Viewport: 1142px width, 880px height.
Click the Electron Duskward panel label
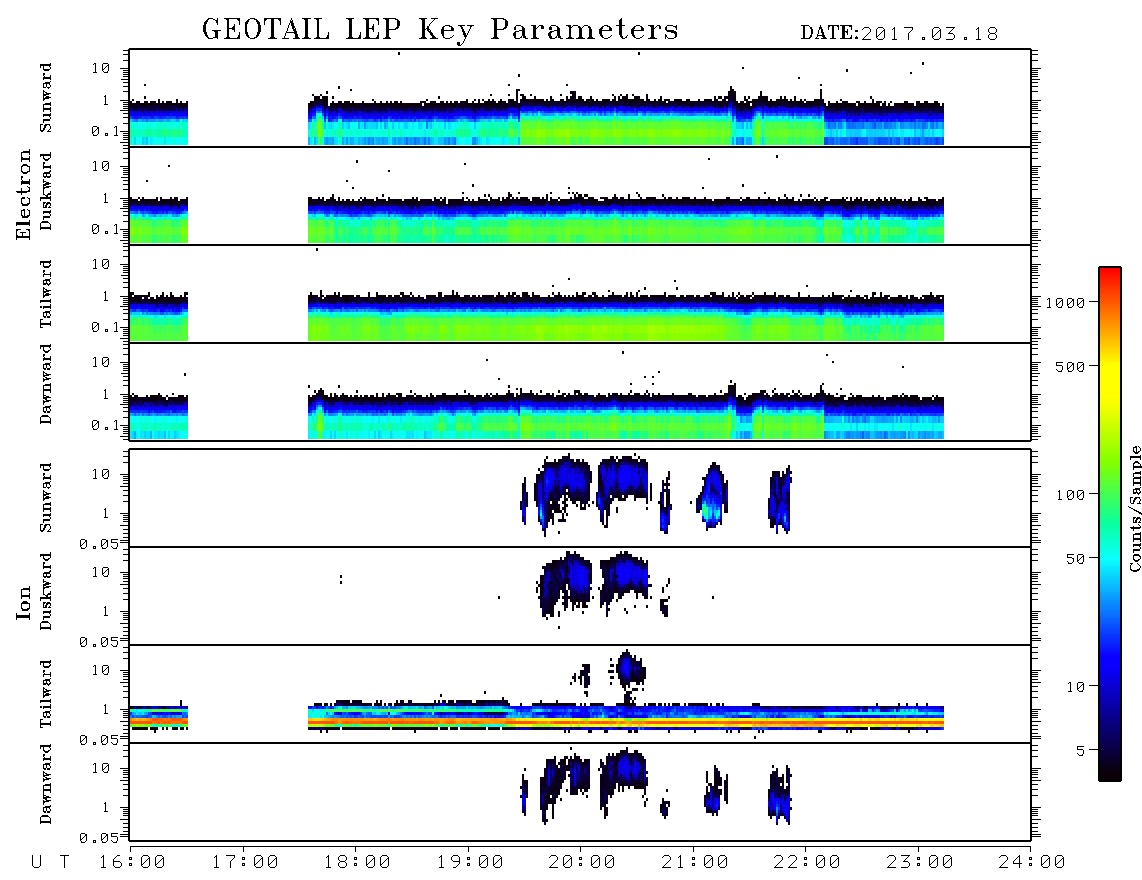pyautogui.click(x=45, y=191)
